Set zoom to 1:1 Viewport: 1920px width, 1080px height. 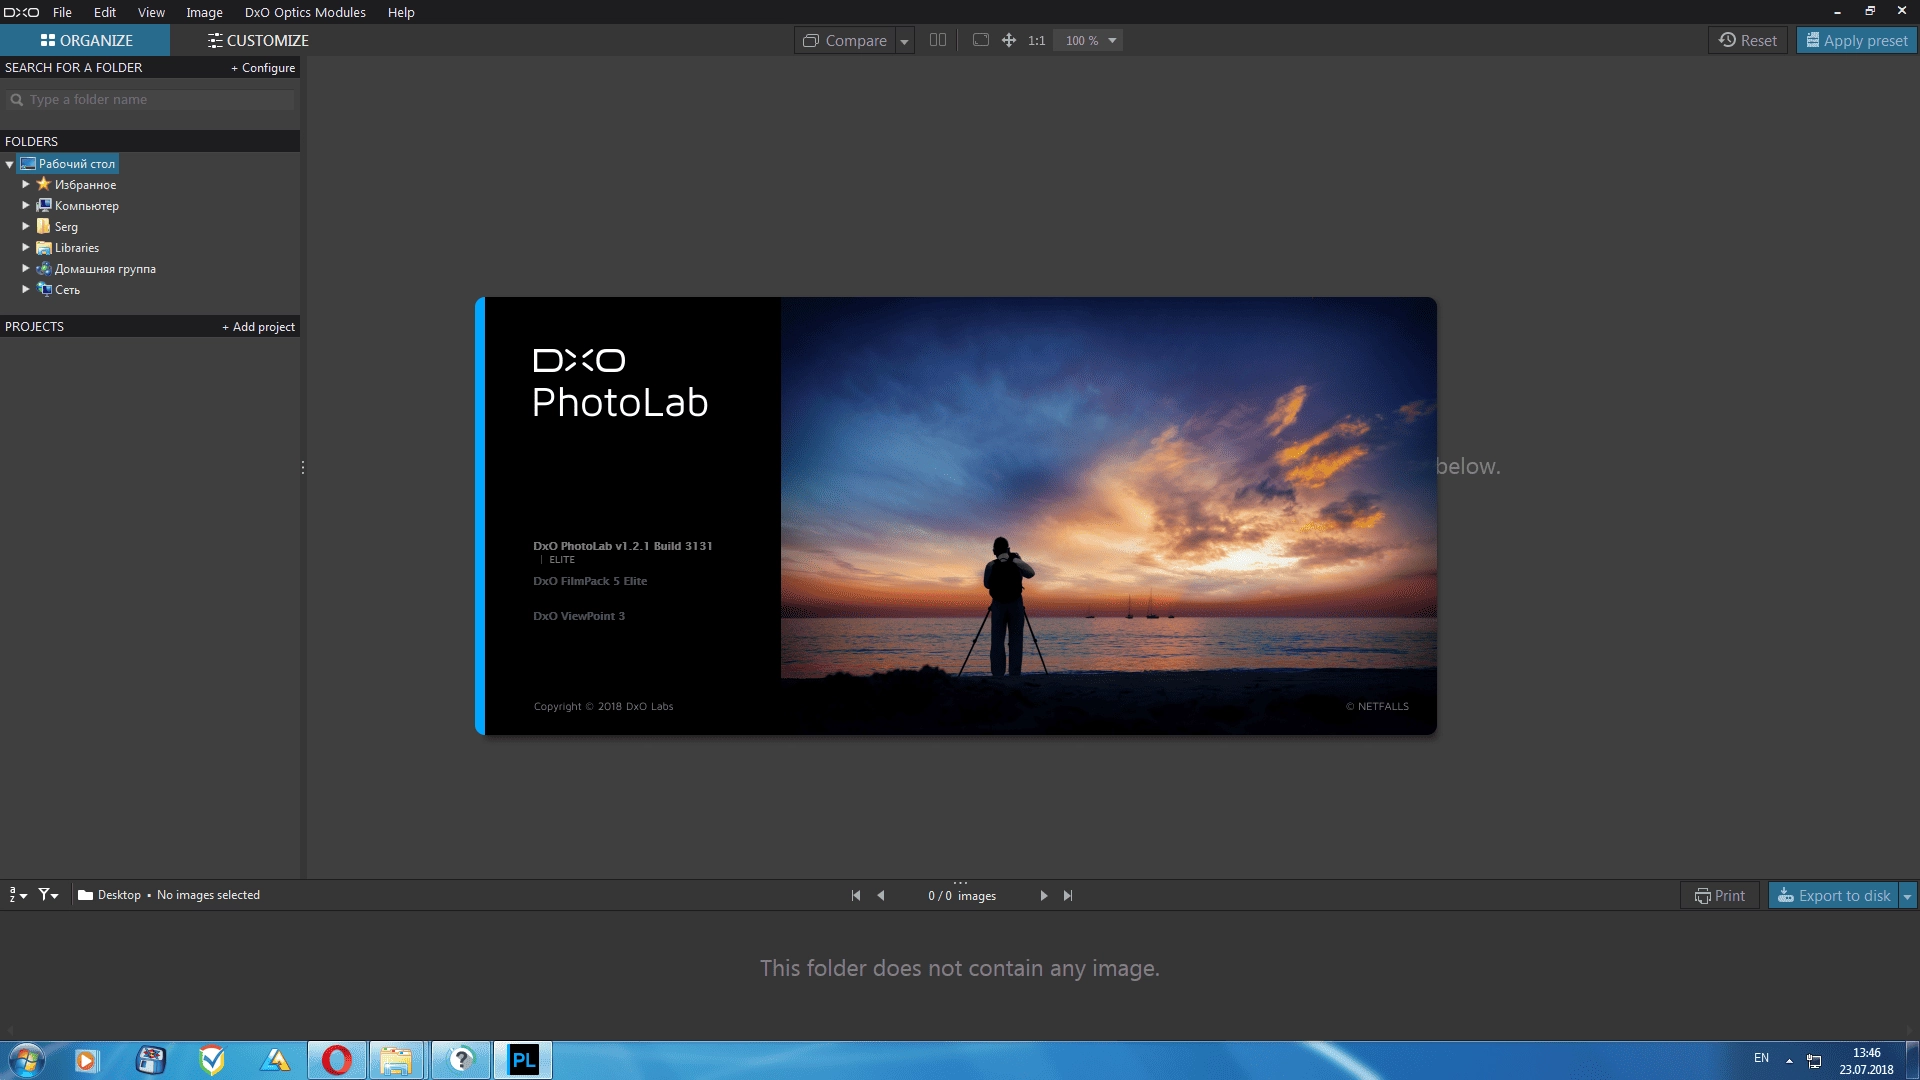[1036, 40]
